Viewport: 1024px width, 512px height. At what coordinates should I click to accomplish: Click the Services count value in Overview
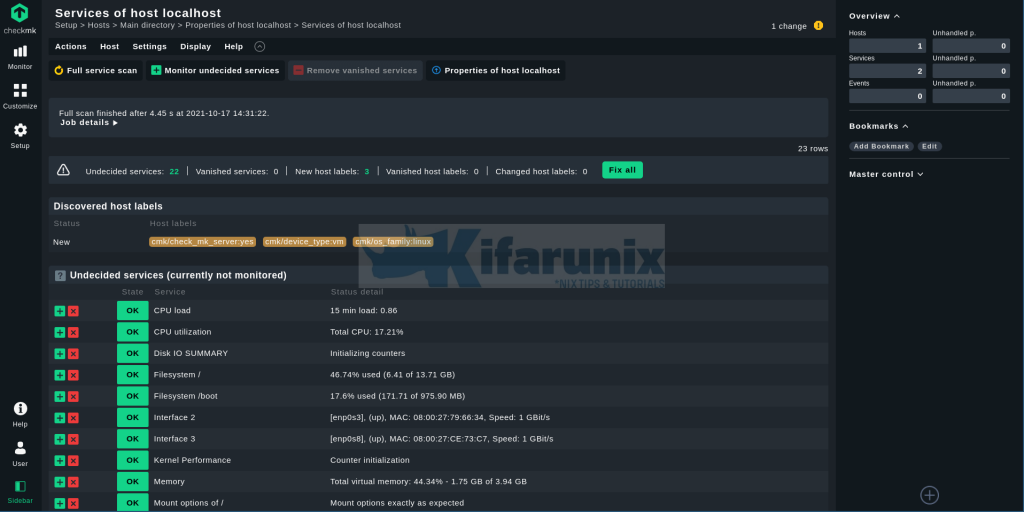[888, 71]
